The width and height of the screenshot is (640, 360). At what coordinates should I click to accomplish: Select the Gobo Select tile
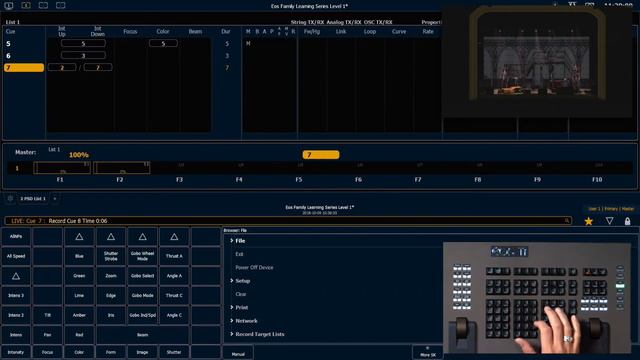tap(142, 276)
